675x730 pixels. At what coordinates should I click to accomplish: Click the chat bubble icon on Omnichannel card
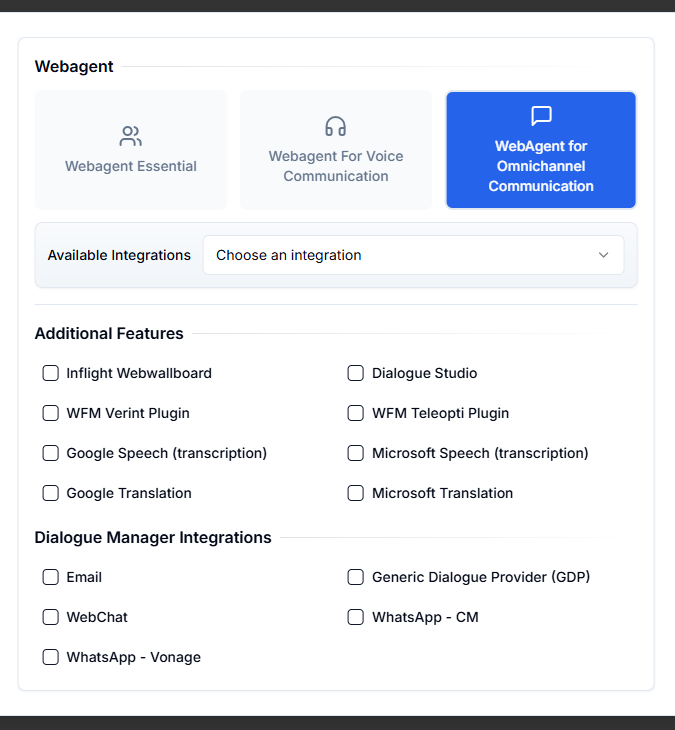[541, 116]
